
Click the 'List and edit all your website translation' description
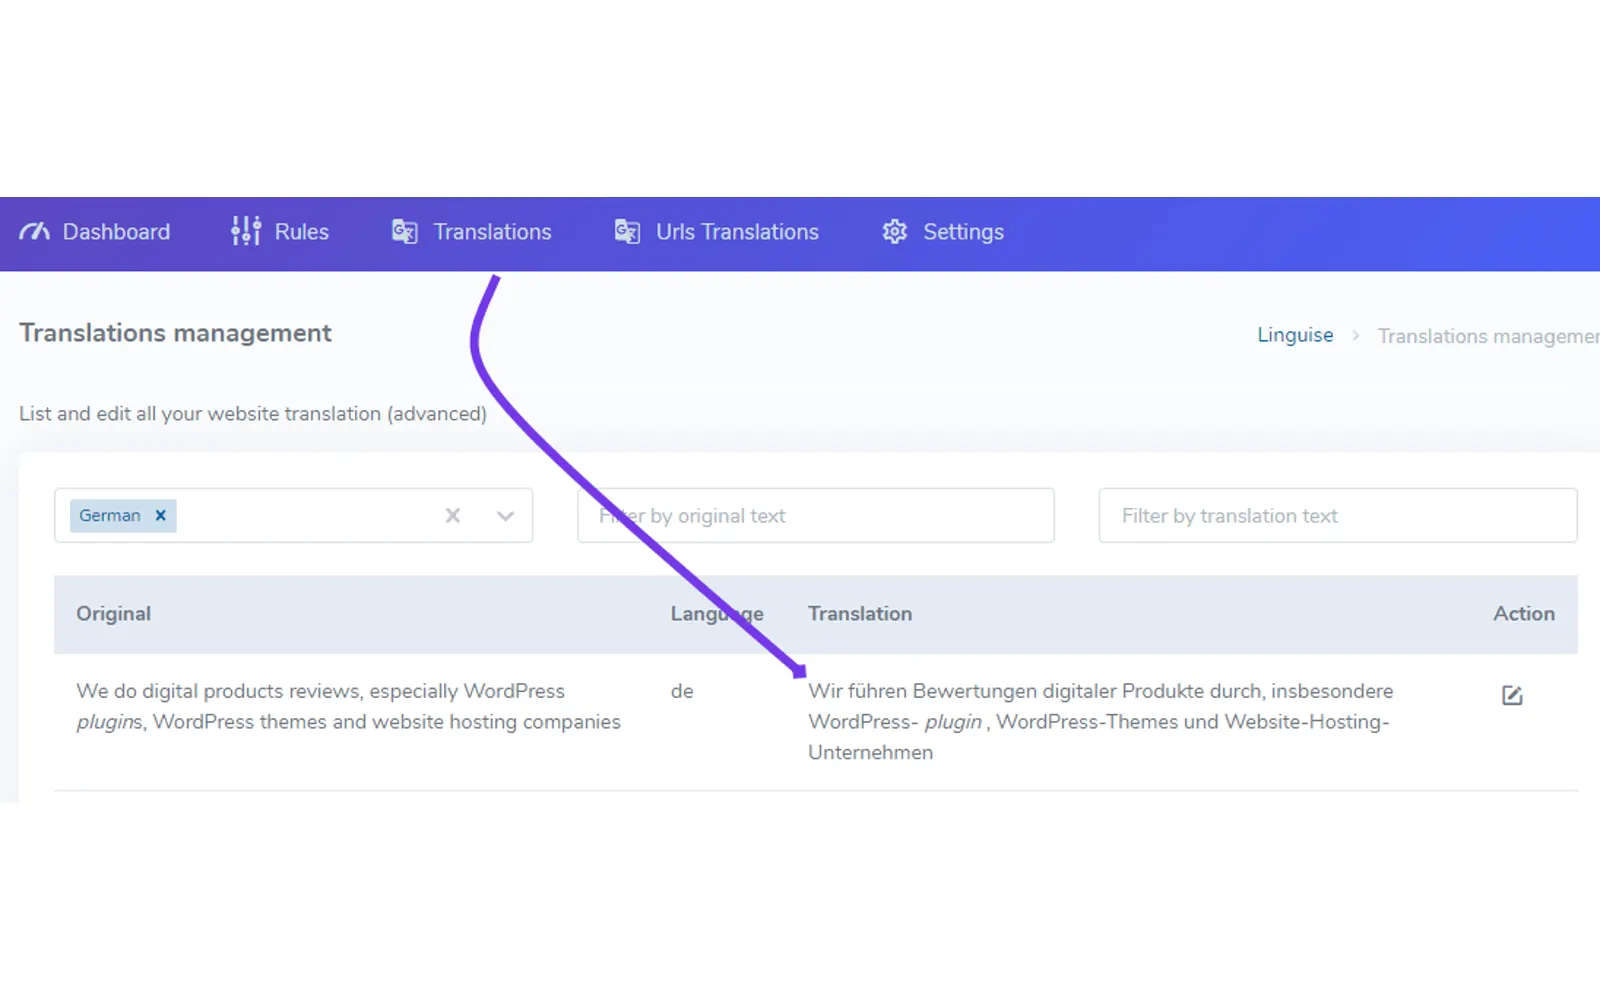pos(253,414)
